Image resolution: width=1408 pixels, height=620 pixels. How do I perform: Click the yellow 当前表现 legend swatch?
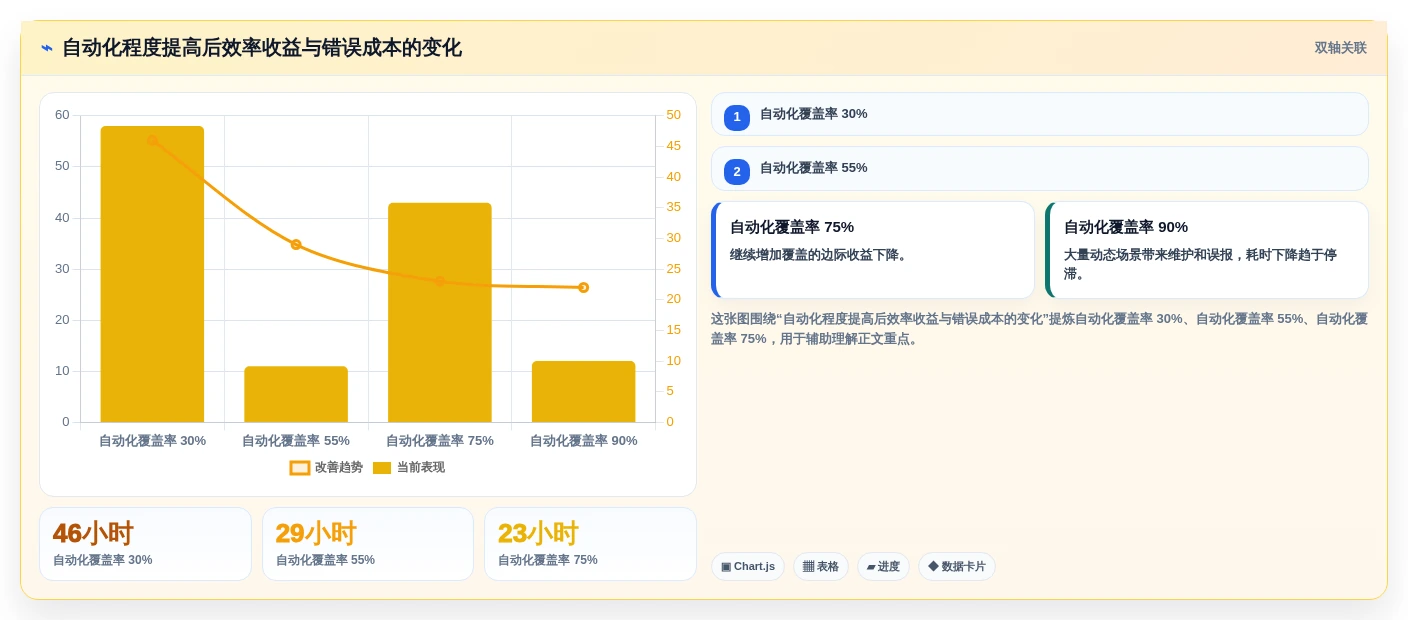coord(382,468)
